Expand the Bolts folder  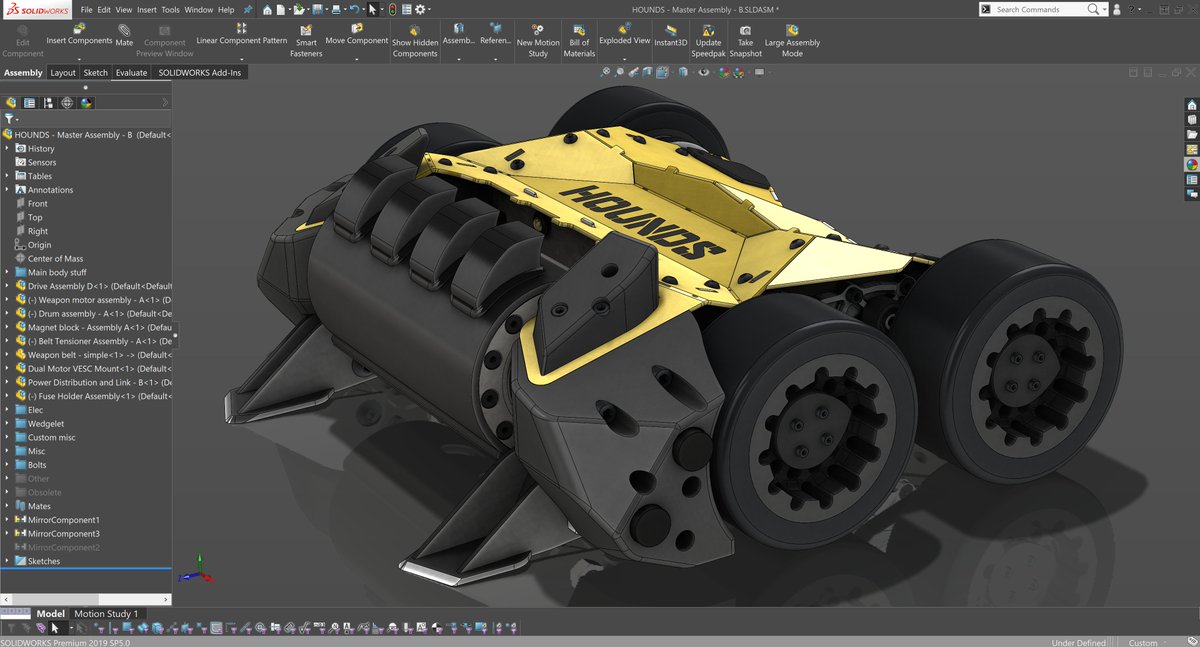[x=7, y=465]
